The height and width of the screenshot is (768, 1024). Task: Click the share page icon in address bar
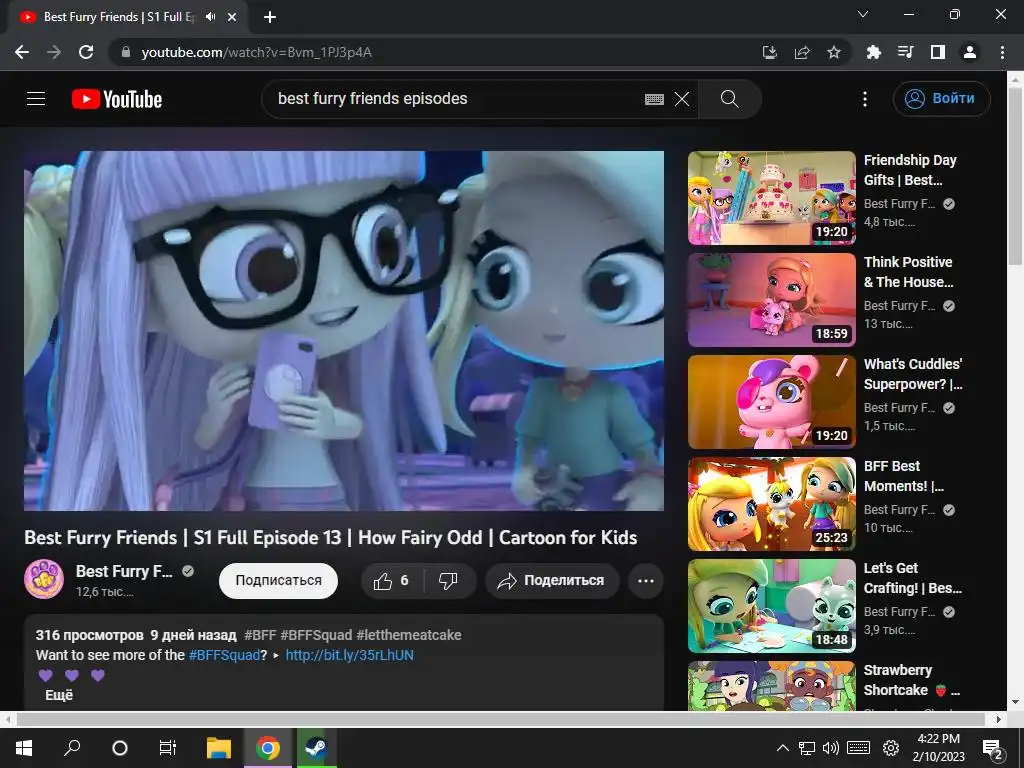802,52
